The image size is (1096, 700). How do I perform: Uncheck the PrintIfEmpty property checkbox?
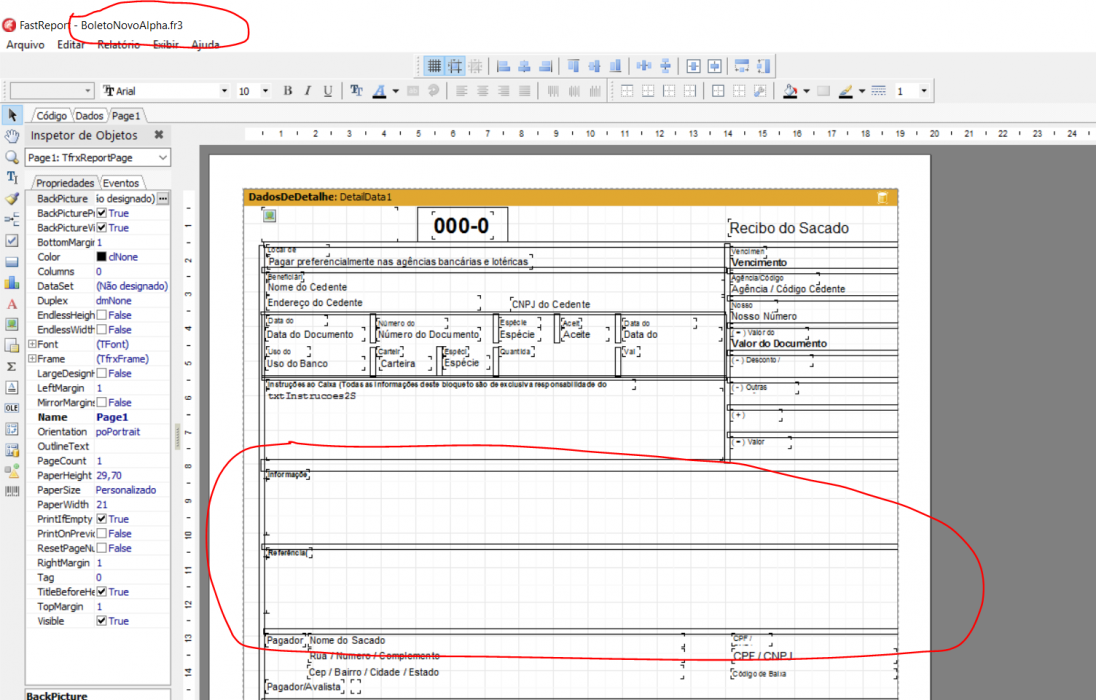[101, 519]
